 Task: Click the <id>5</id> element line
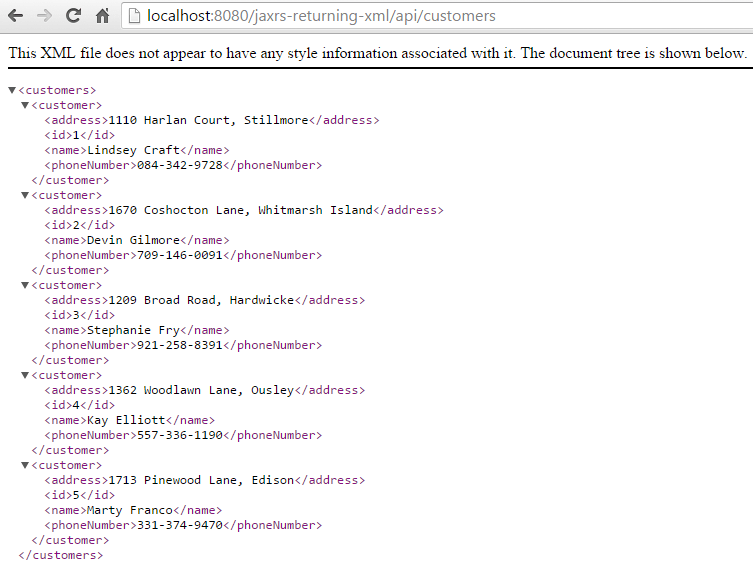pyautogui.click(x=80, y=495)
